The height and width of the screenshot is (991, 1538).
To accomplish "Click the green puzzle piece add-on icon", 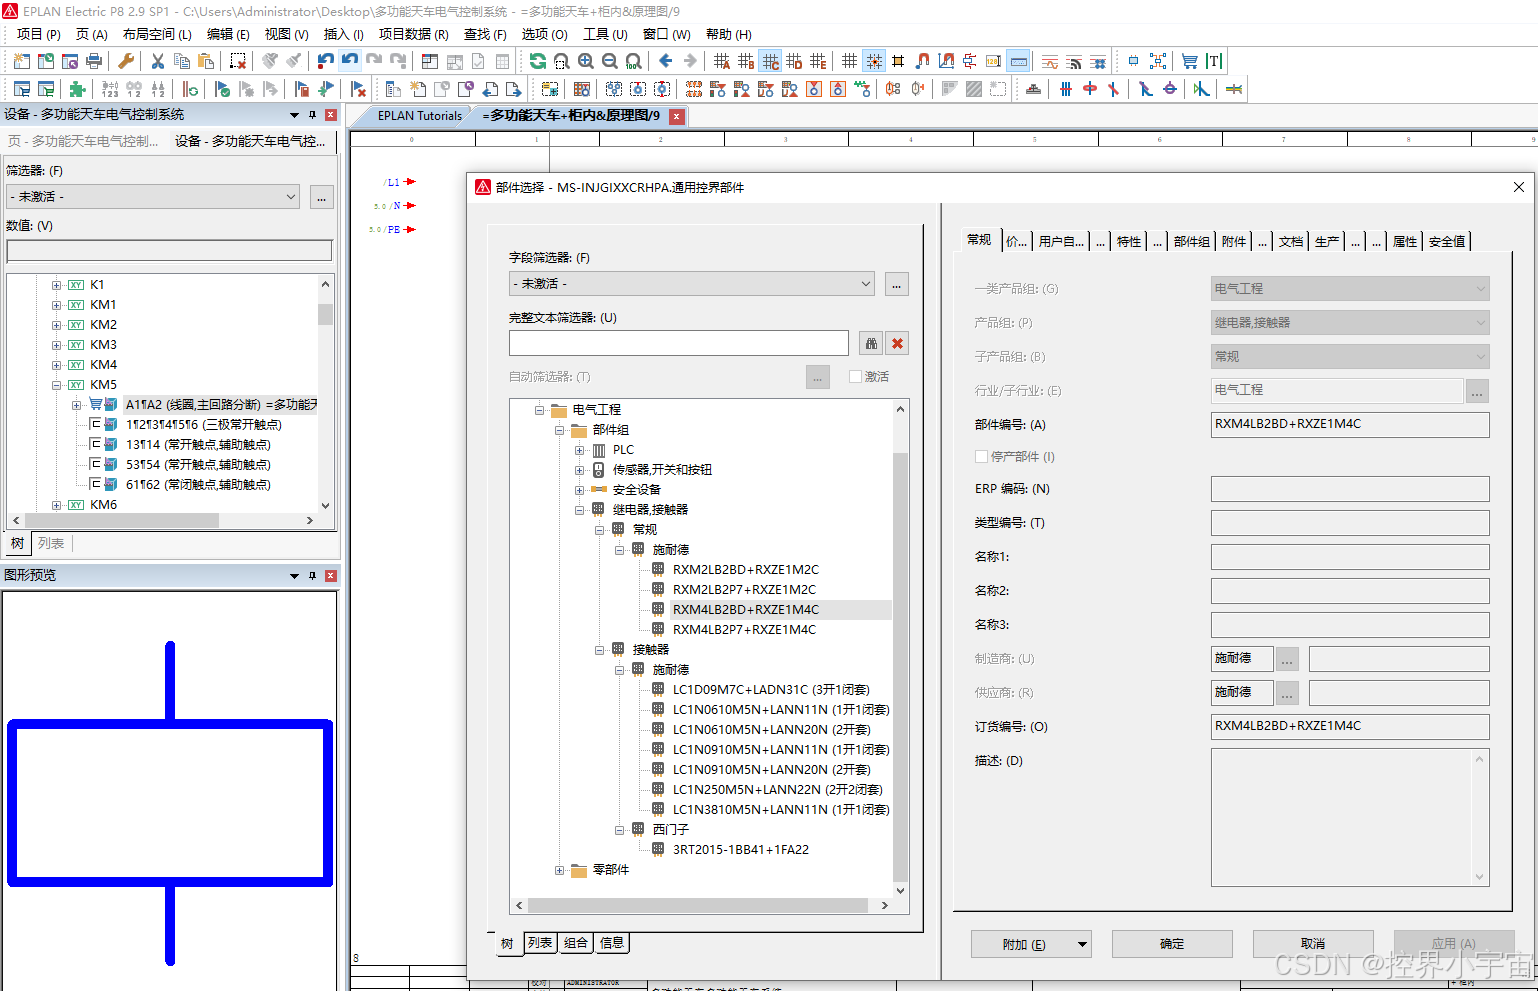I will click(78, 89).
